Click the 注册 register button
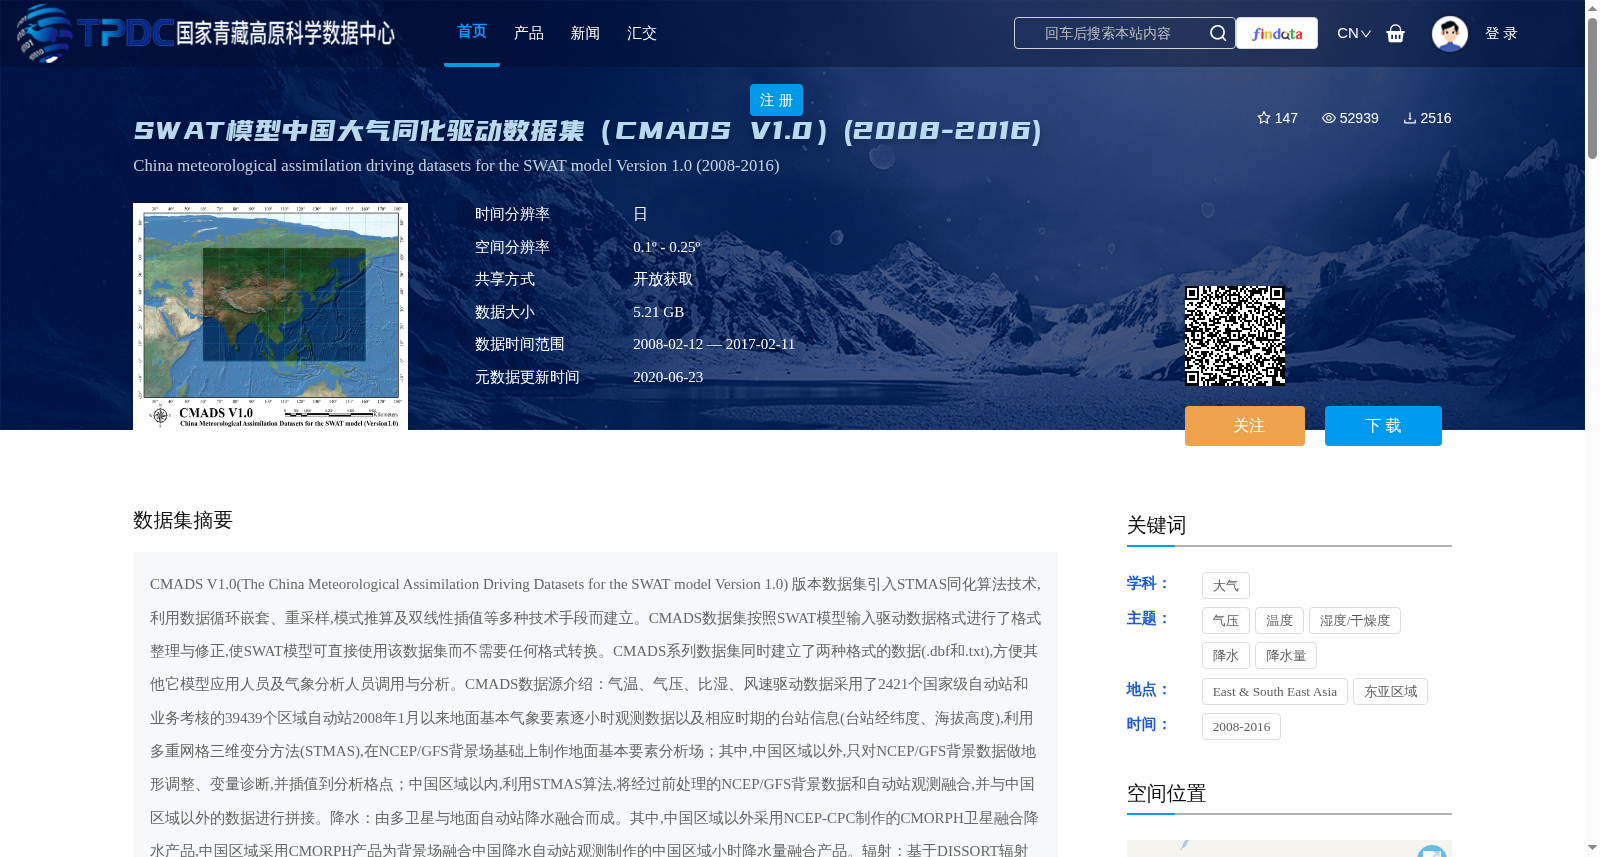The height and width of the screenshot is (857, 1600). [x=776, y=100]
